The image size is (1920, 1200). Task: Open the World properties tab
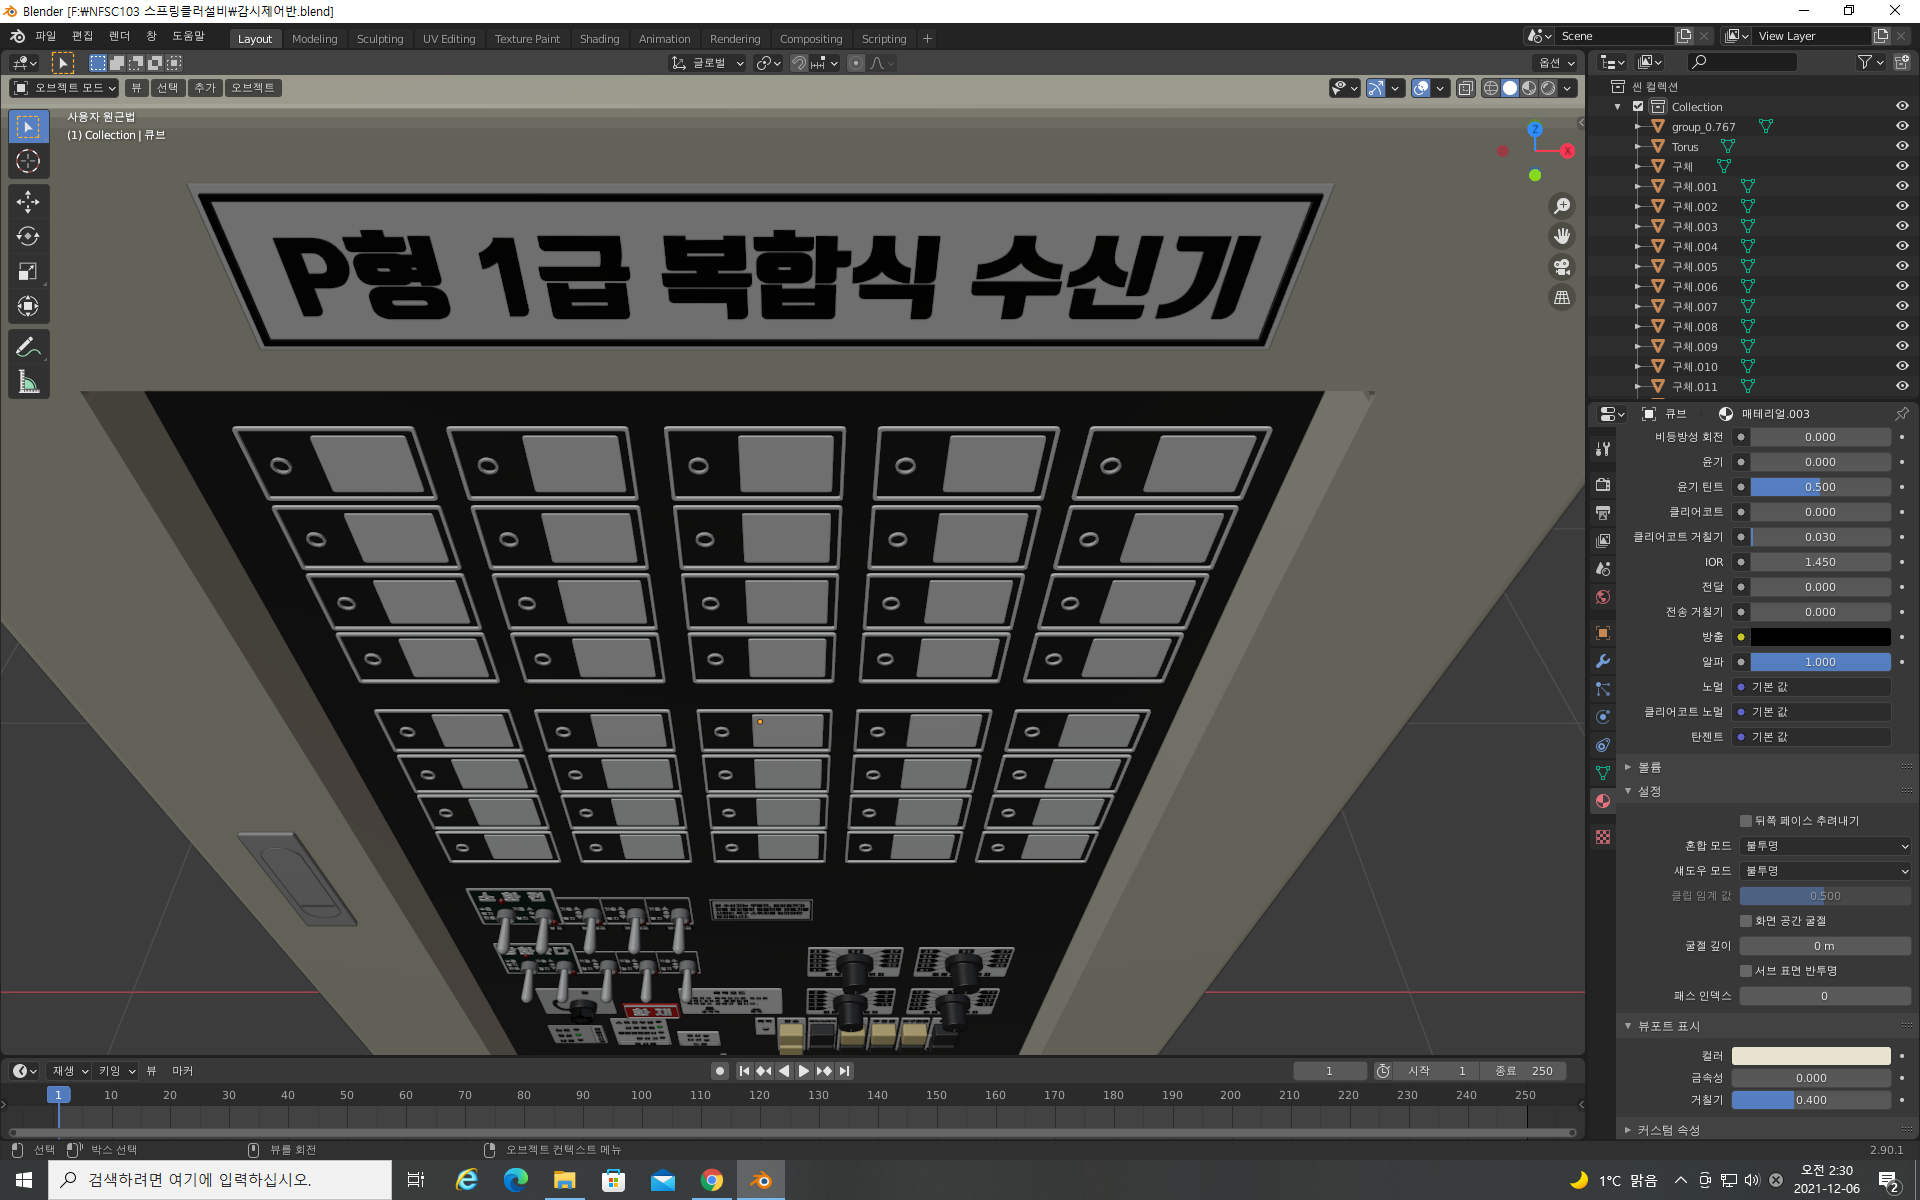tap(1603, 597)
